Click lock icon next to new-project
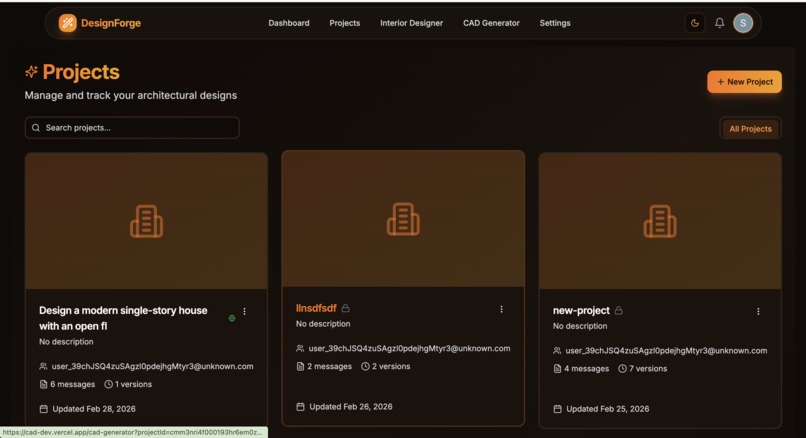The height and width of the screenshot is (438, 806). pos(618,310)
